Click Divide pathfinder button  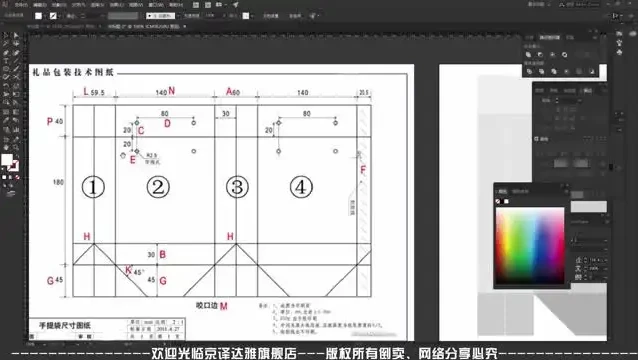(x=529, y=71)
